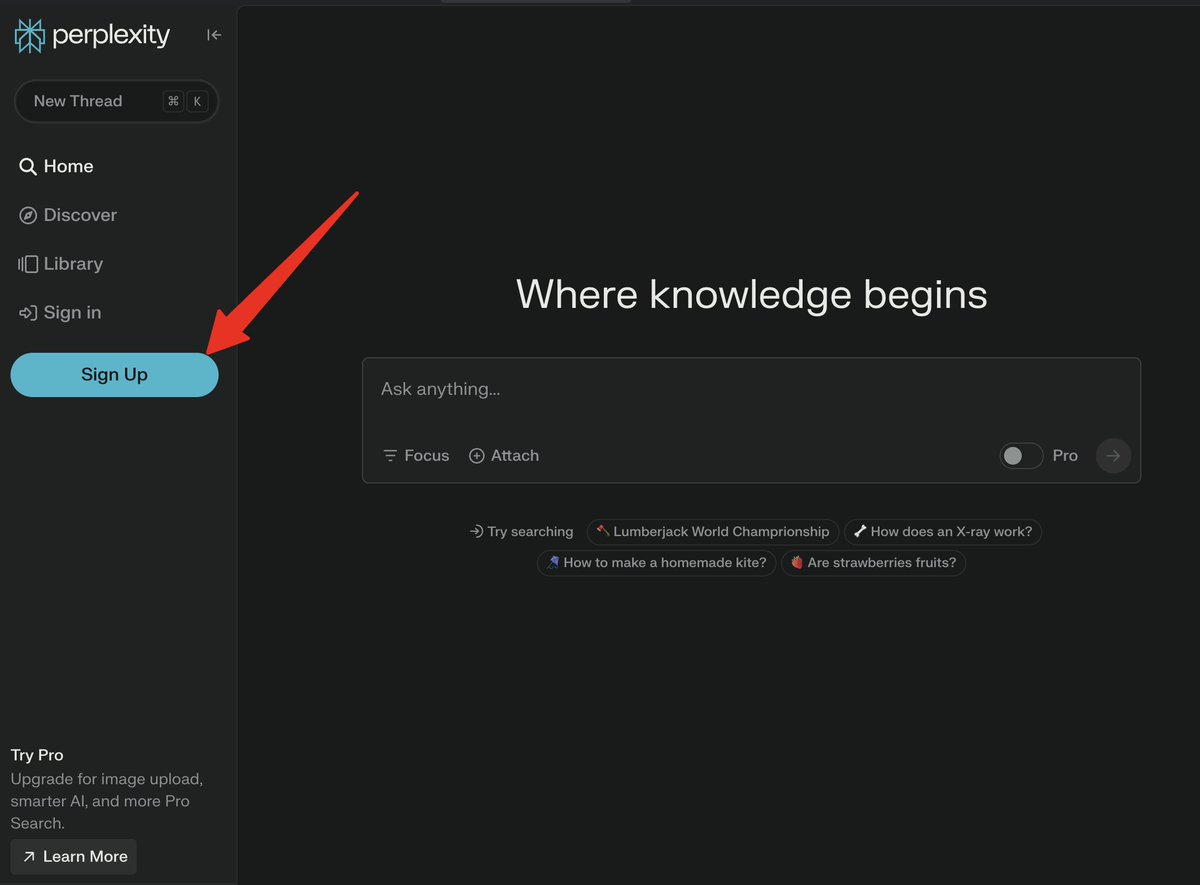Click the Pro label beside the toggle

point(1065,456)
